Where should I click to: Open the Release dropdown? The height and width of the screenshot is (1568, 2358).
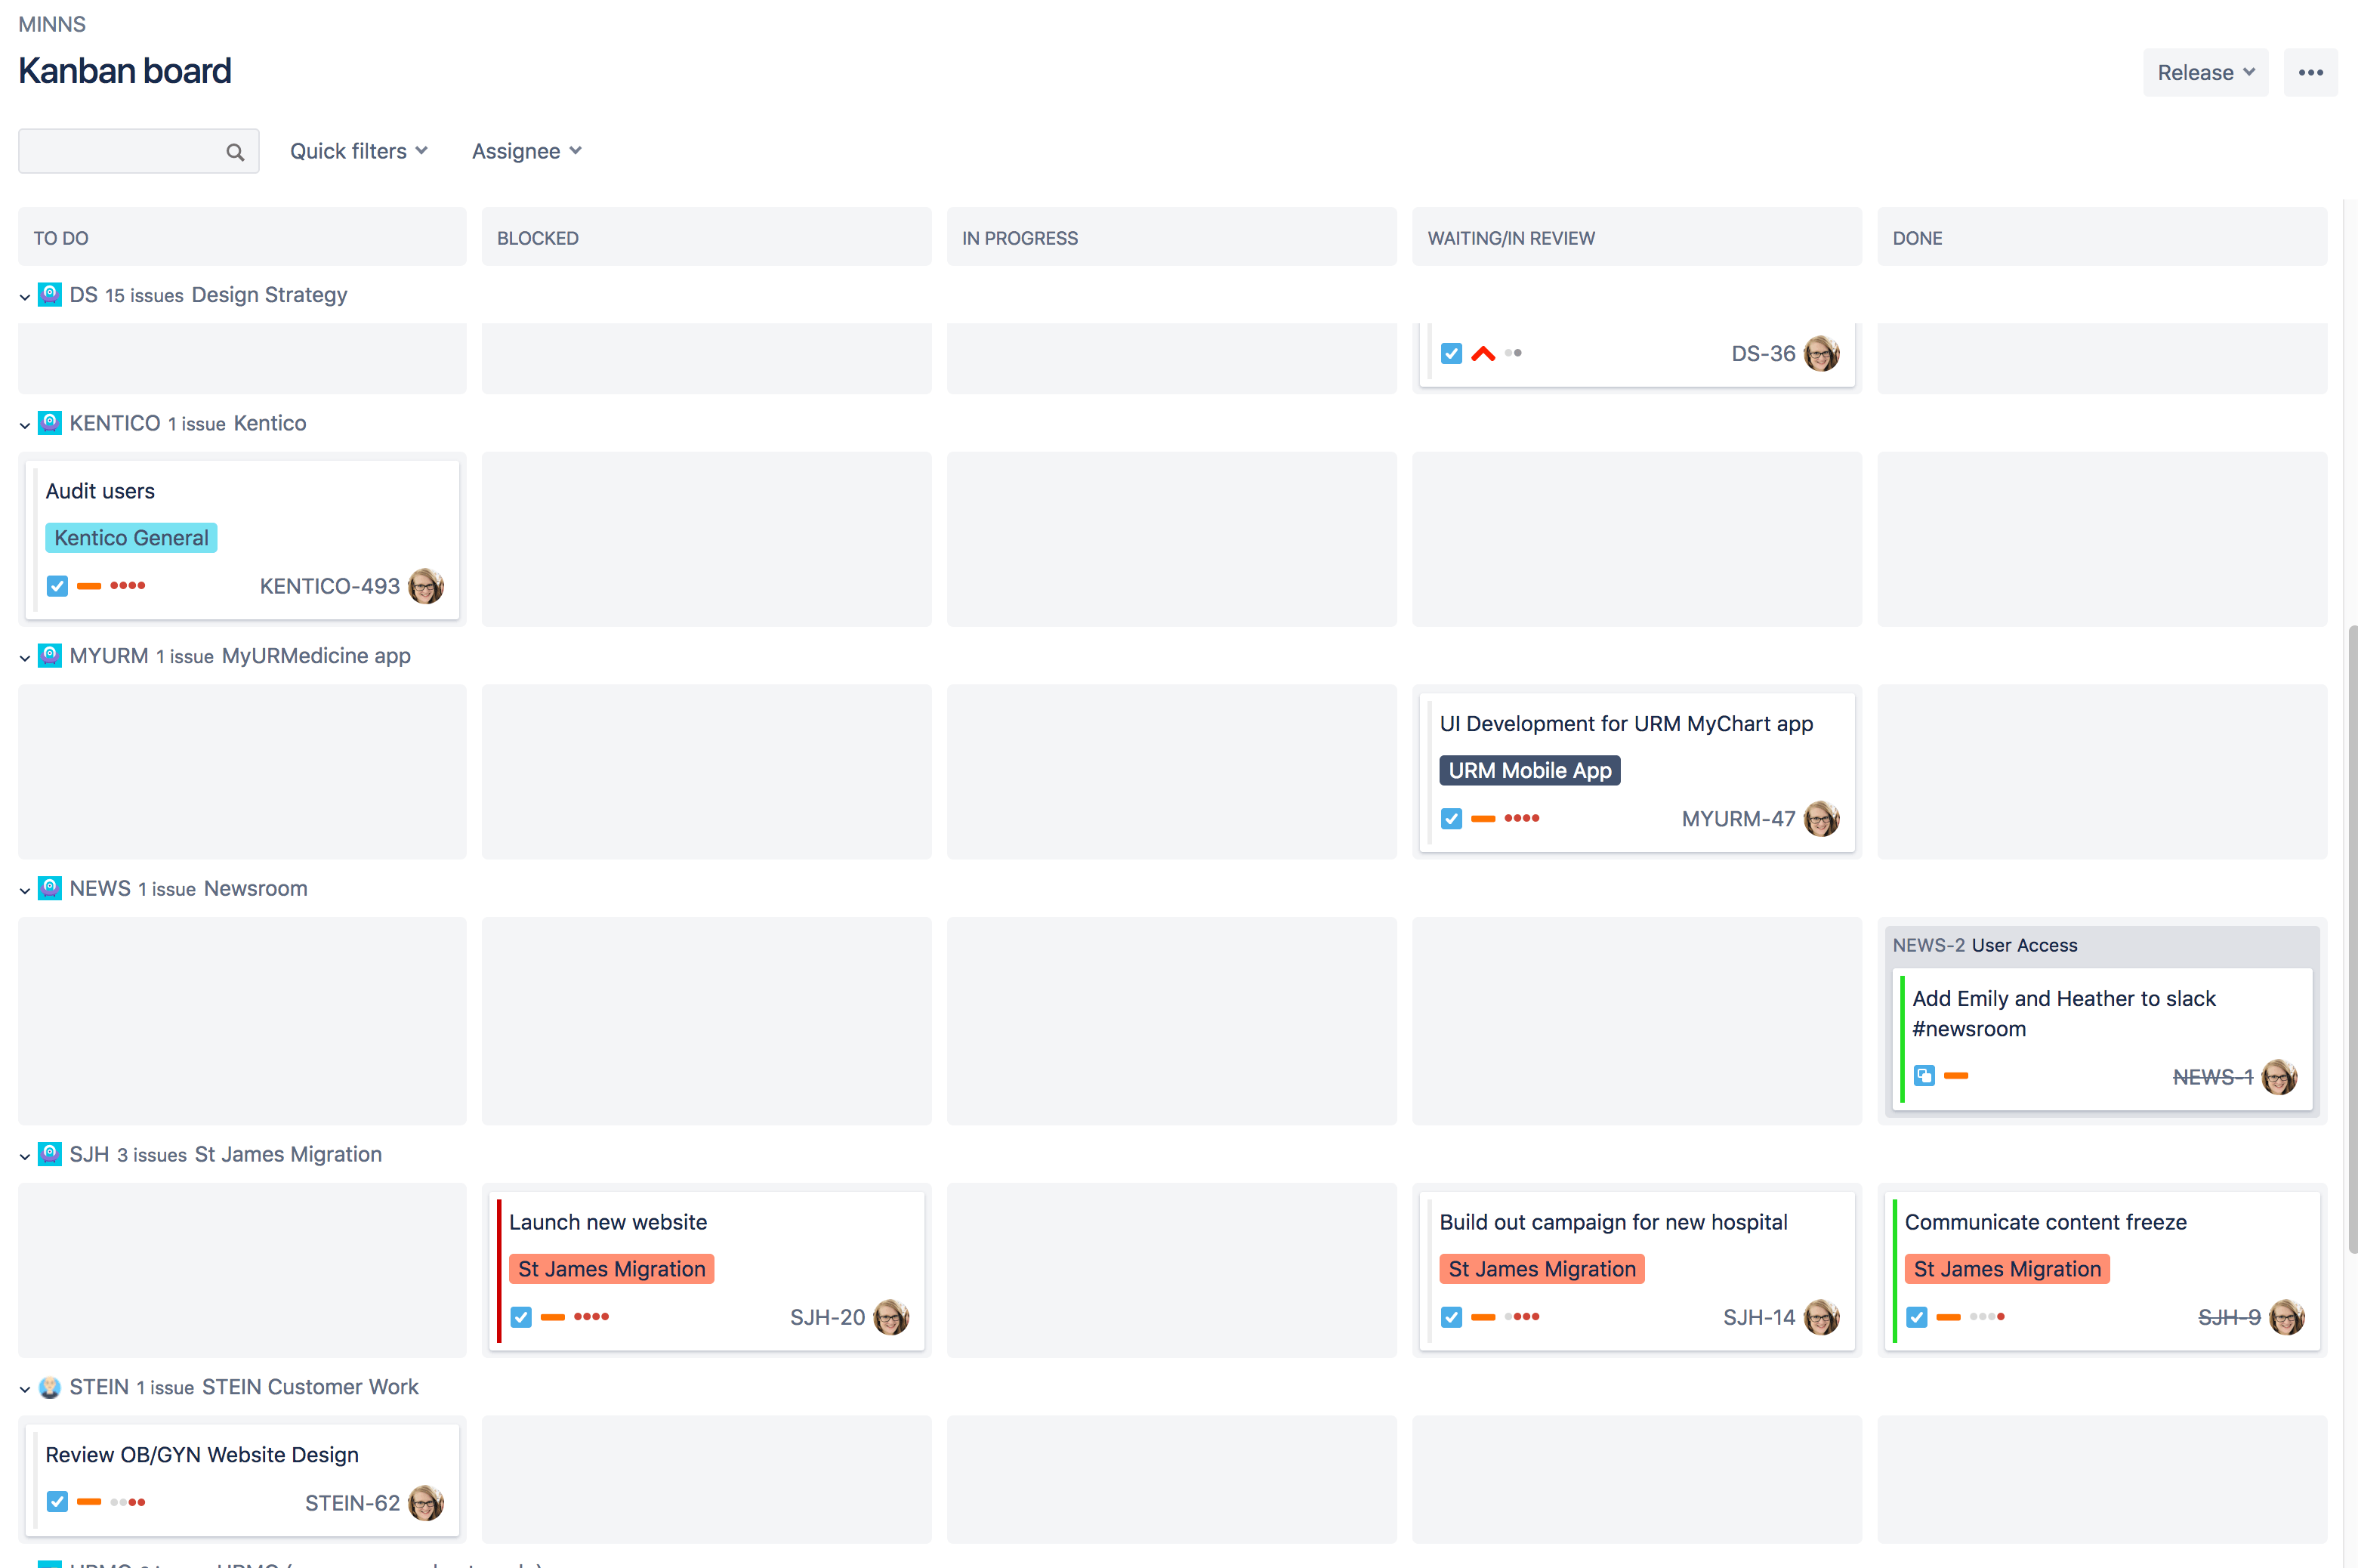tap(2205, 72)
